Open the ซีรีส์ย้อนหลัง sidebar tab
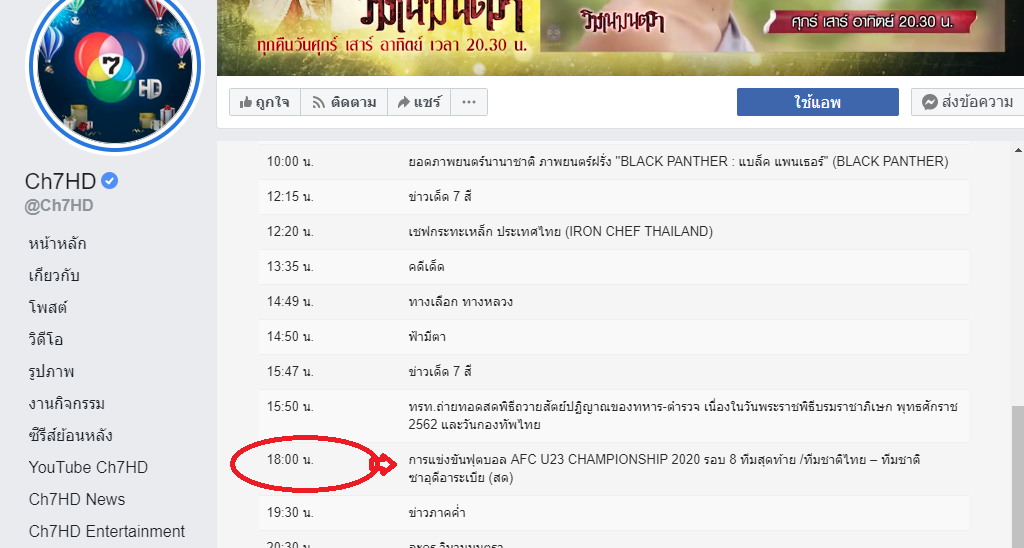The image size is (1024, 548). [71, 435]
